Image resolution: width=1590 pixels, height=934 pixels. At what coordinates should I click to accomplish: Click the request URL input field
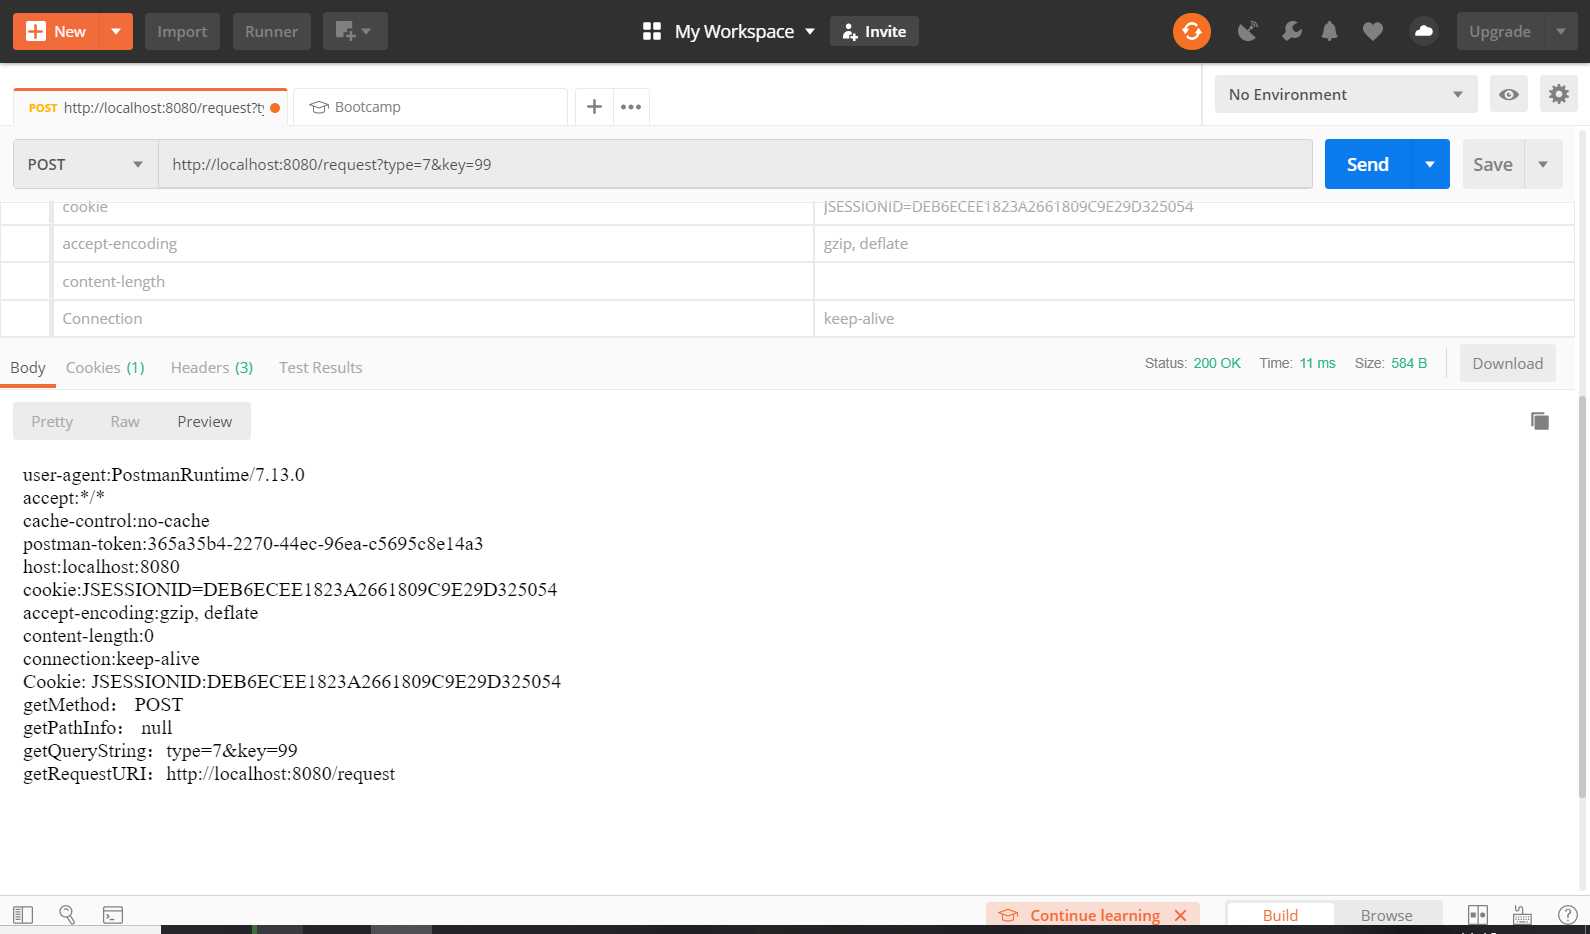click(735, 164)
